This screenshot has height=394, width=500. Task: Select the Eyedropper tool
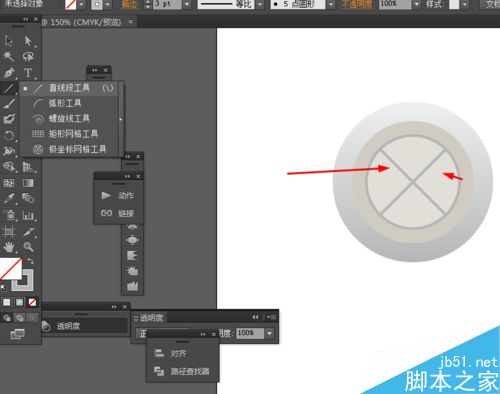pos(9,199)
